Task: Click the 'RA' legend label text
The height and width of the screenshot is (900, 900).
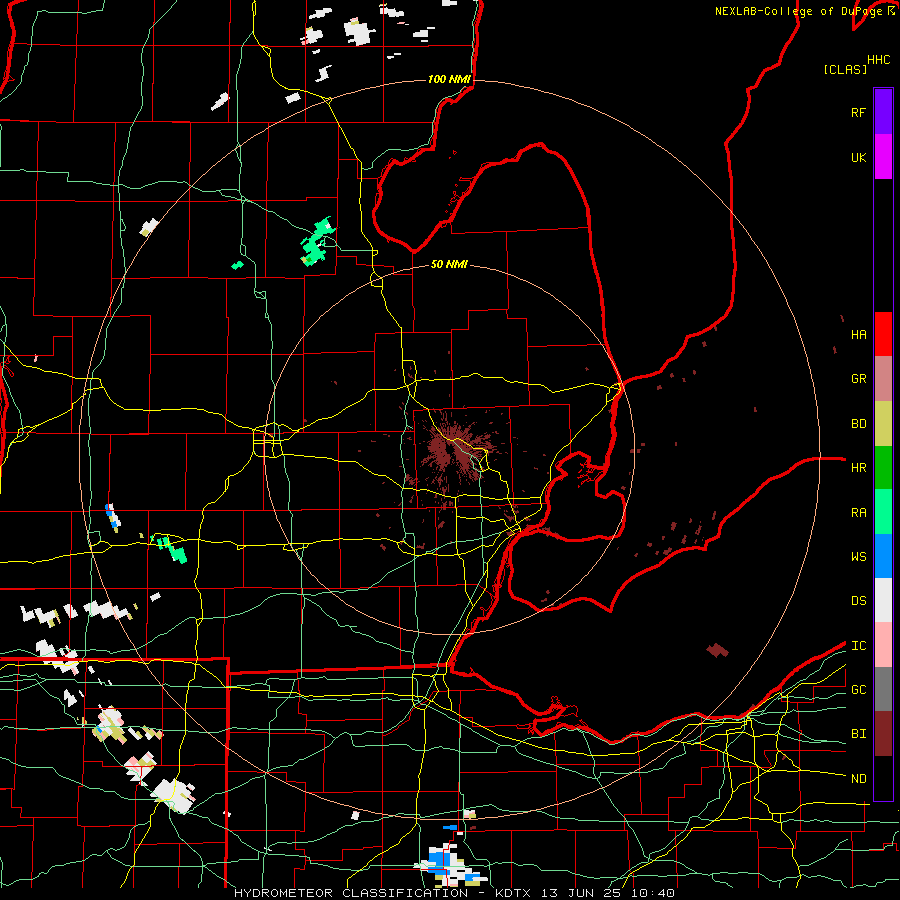Action: pyautogui.click(x=858, y=513)
